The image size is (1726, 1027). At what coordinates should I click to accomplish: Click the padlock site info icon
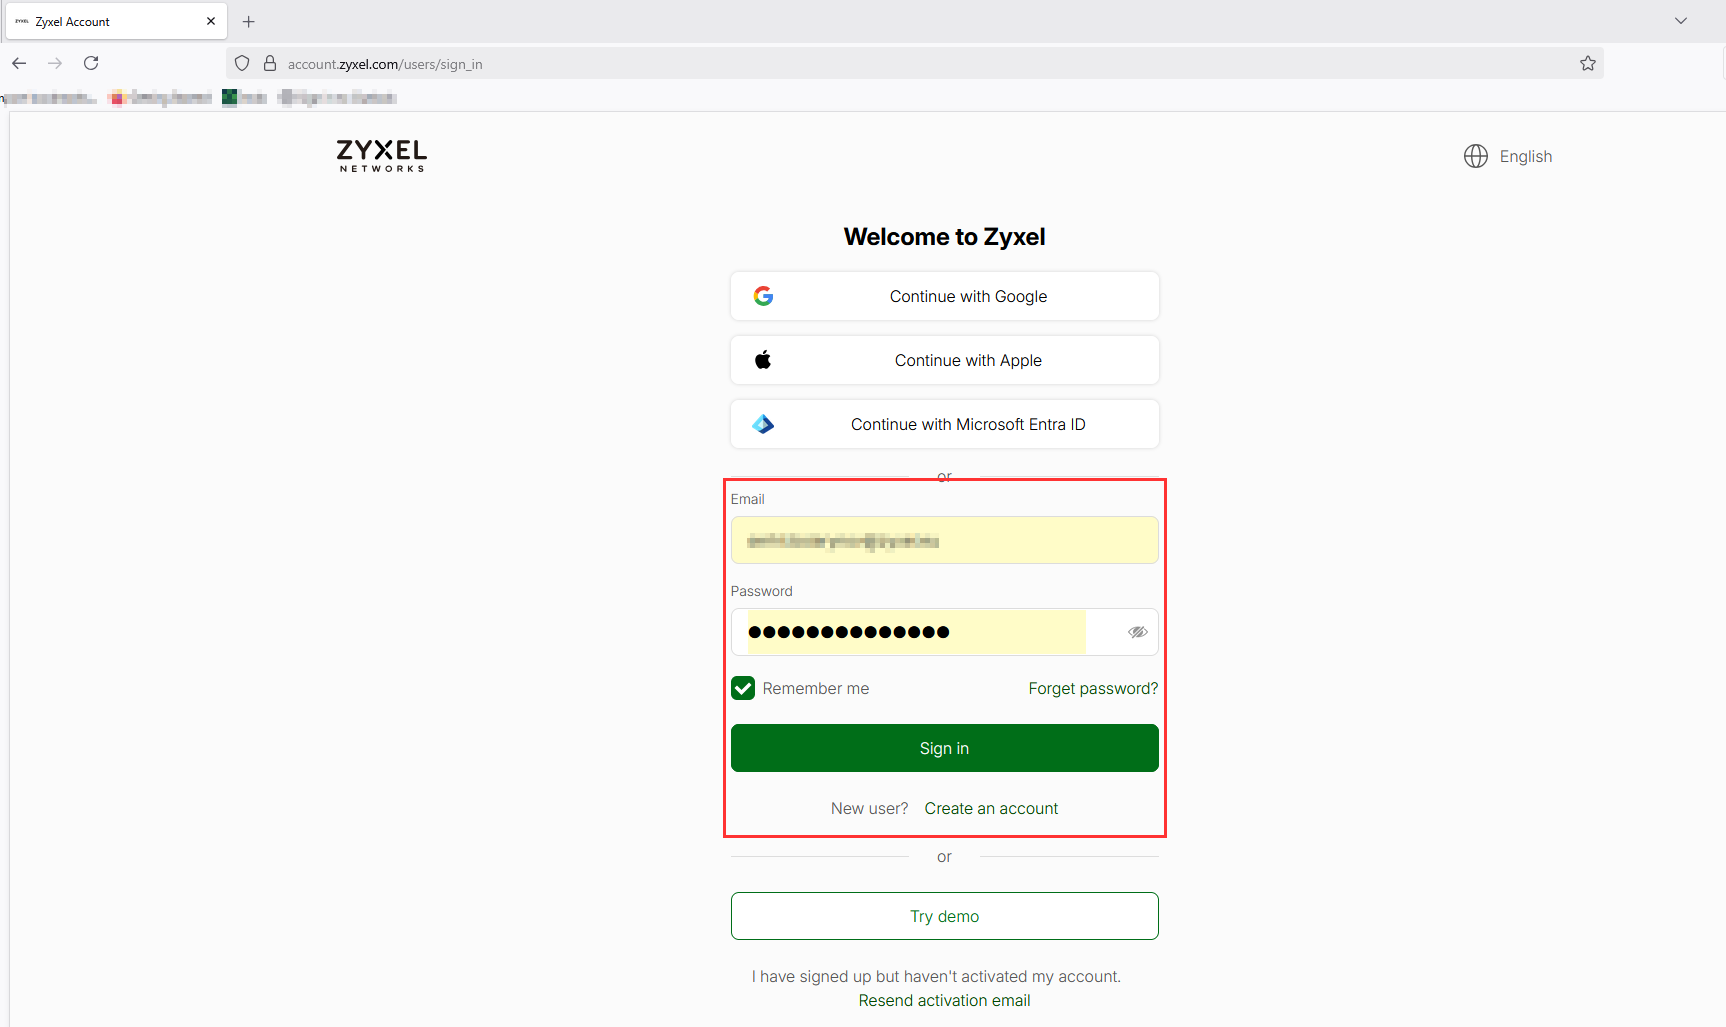[270, 64]
